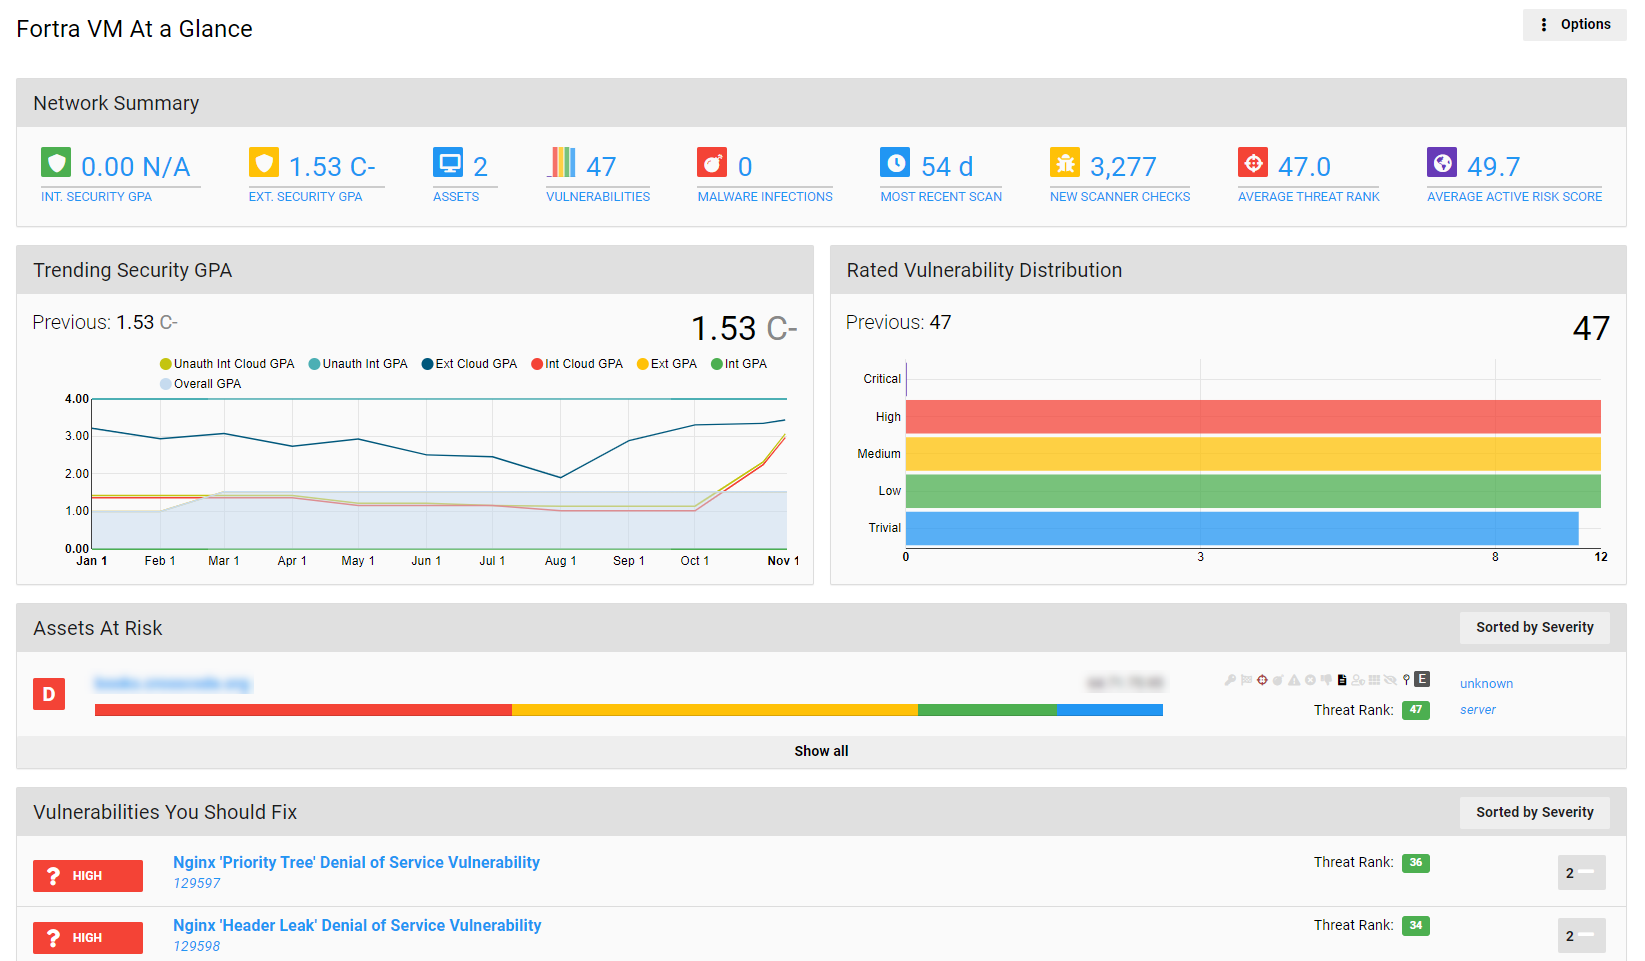This screenshot has width=1645, height=961.
Task: Click the rainbow bars Vulnerabilities icon
Action: pyautogui.click(x=562, y=162)
